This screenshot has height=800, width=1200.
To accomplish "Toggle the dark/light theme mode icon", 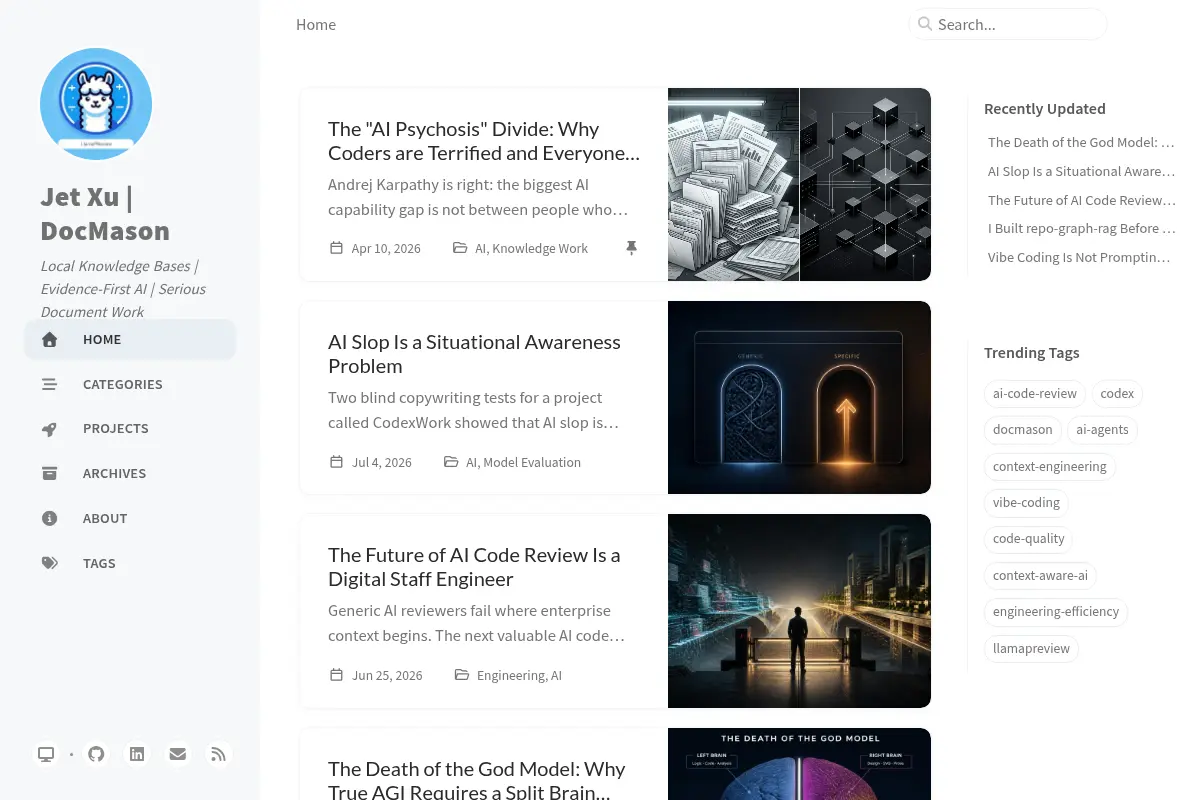I will [46, 754].
